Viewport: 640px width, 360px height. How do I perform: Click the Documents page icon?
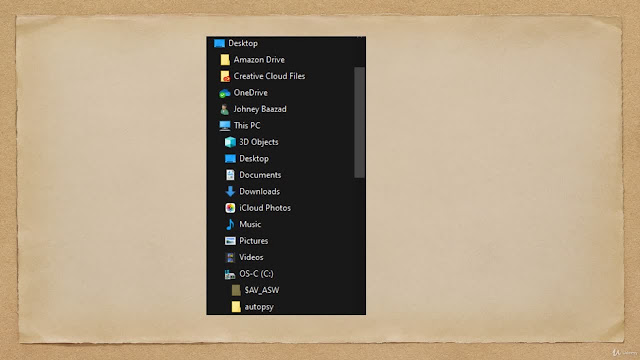(230, 175)
